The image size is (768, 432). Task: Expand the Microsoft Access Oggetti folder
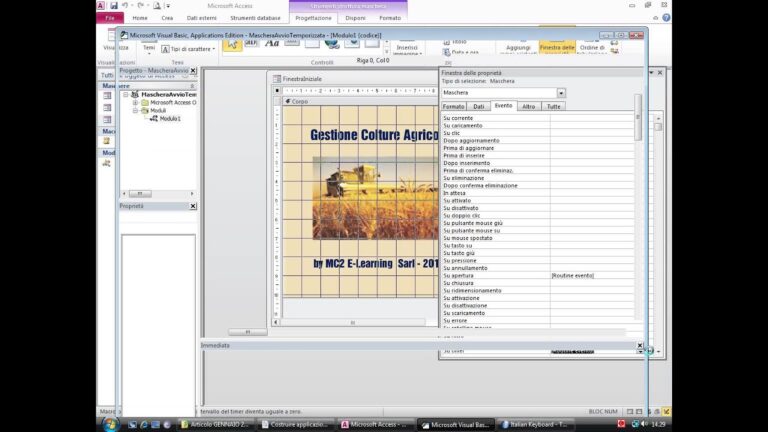point(136,103)
